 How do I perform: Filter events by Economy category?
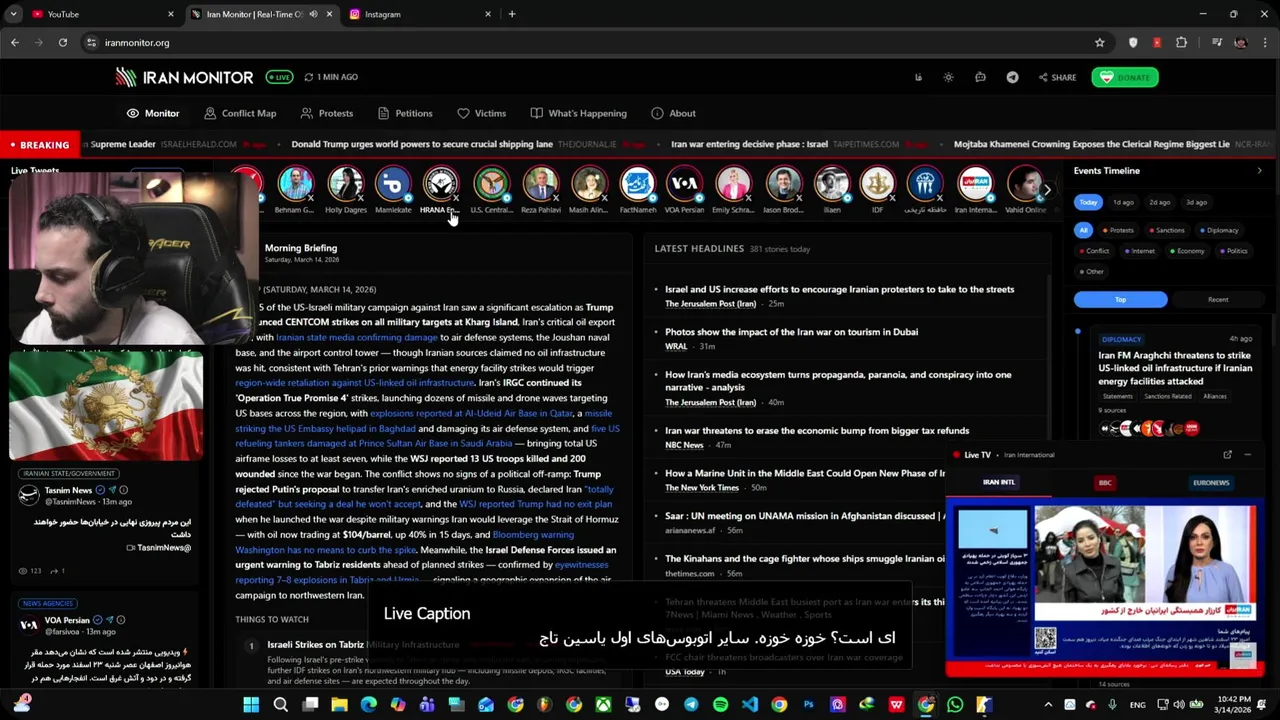[1187, 251]
